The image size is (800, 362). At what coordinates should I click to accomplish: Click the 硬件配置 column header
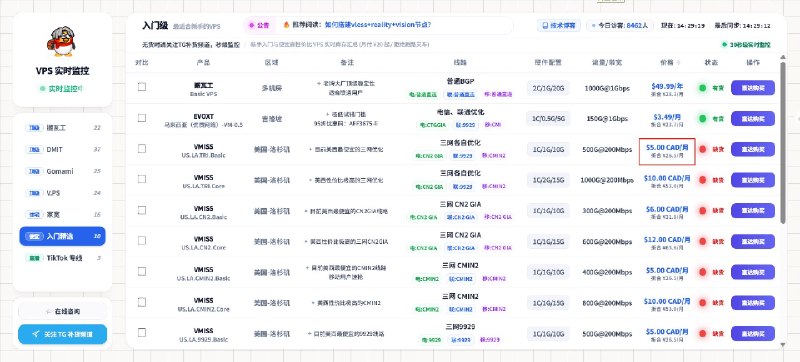point(548,63)
